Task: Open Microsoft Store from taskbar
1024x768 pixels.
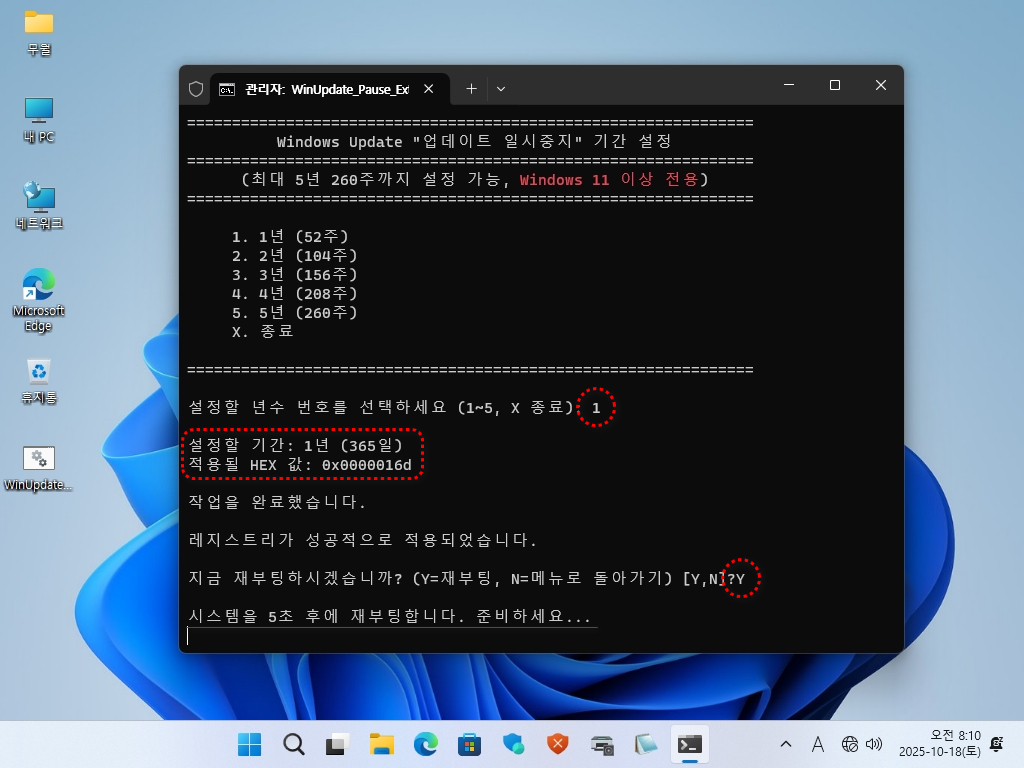Action: [469, 744]
